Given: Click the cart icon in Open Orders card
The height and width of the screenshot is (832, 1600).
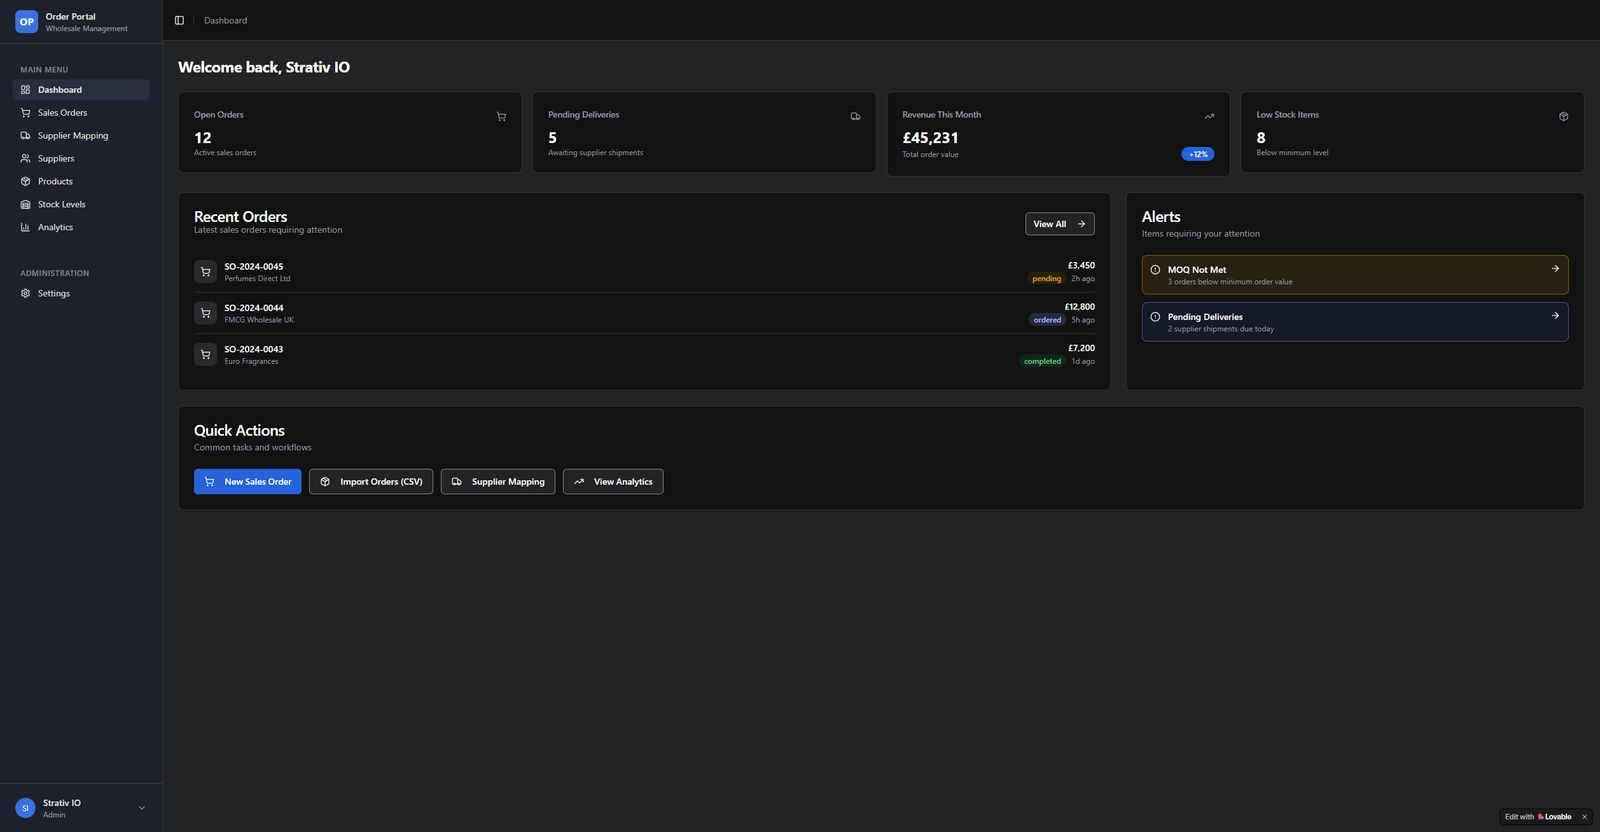Looking at the screenshot, I should [501, 117].
